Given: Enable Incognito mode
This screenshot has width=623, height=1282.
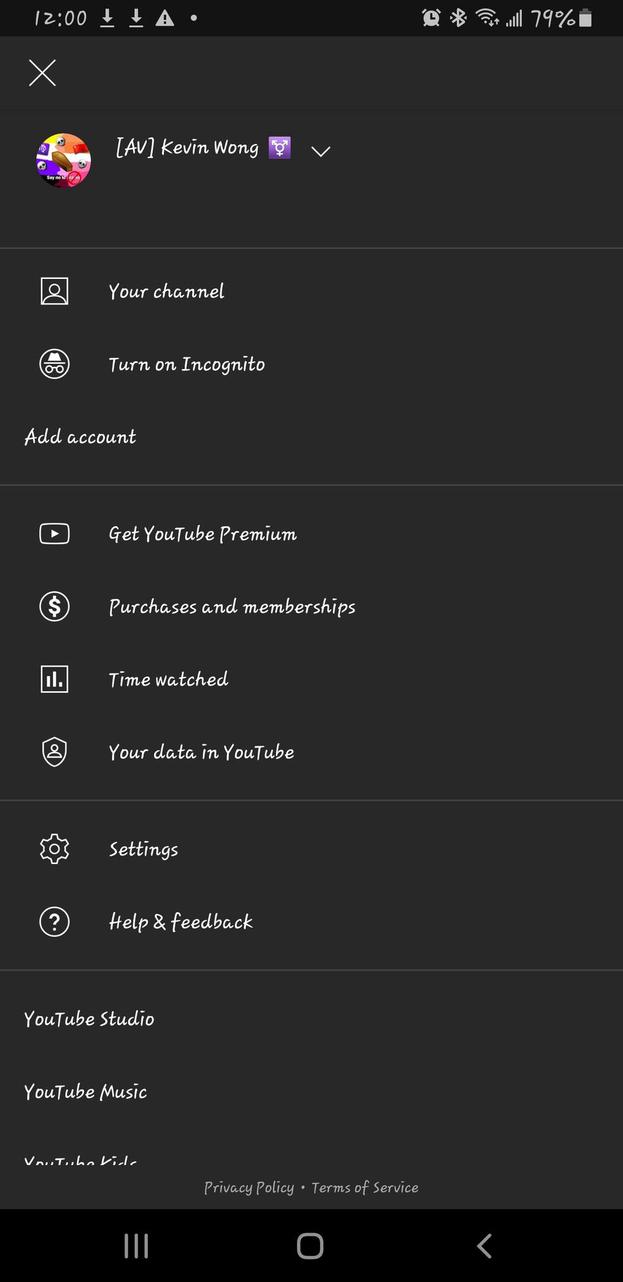Looking at the screenshot, I should (186, 364).
